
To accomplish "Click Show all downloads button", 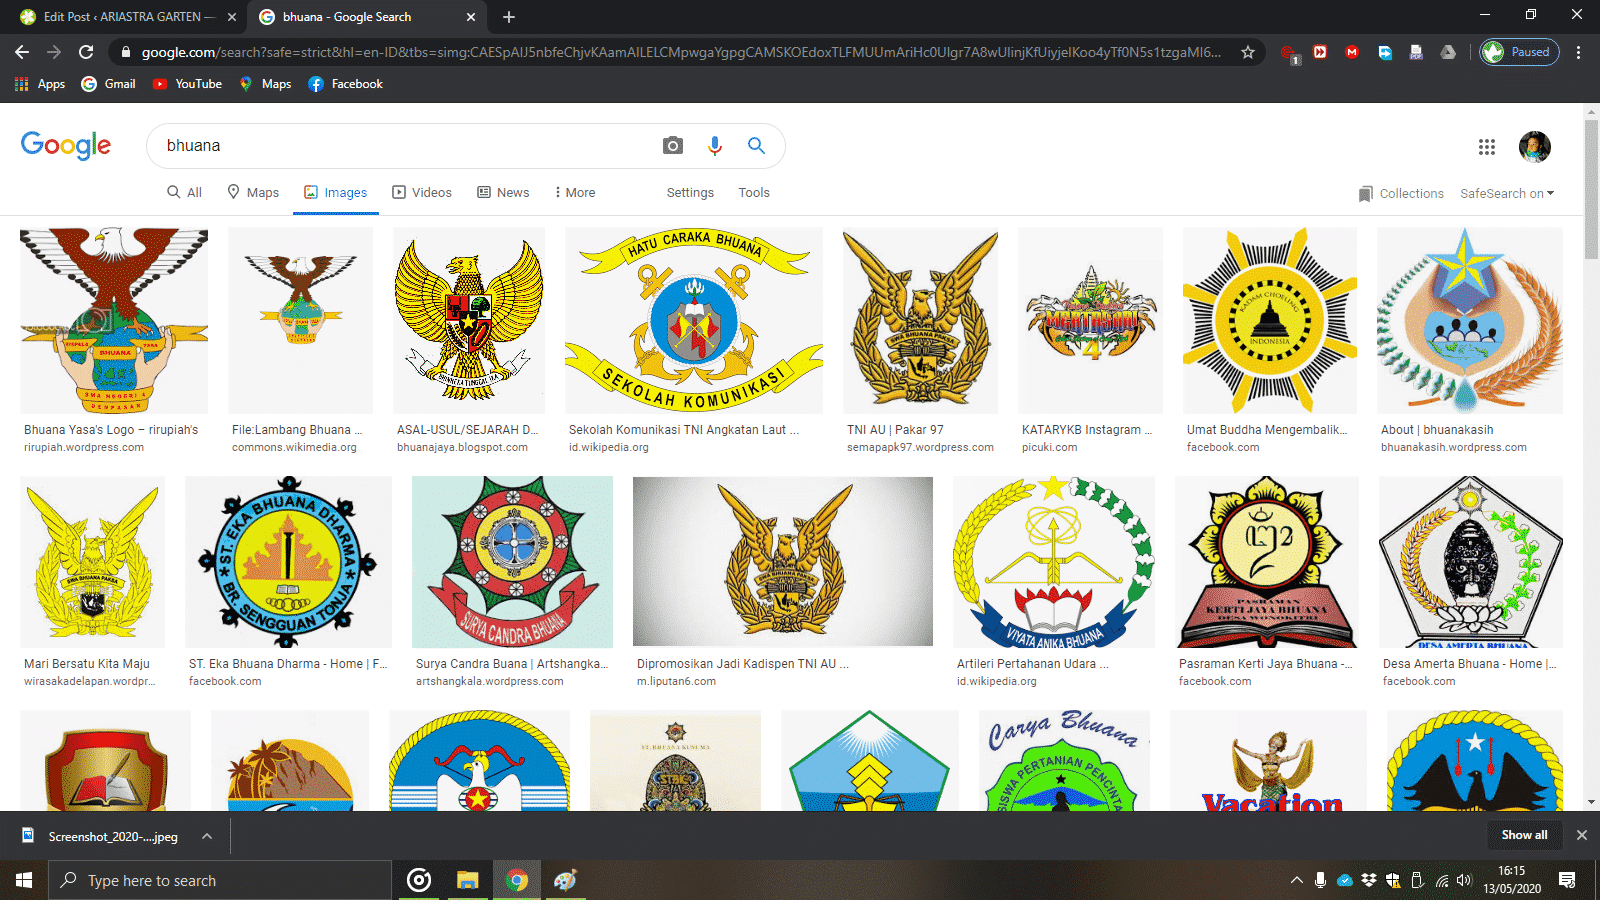I will tap(1524, 835).
